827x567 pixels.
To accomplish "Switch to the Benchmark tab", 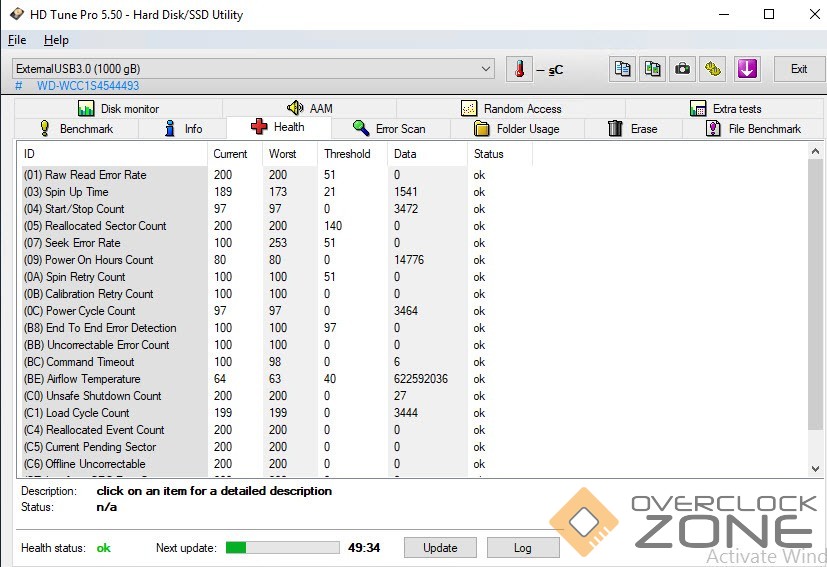I will (76, 129).
